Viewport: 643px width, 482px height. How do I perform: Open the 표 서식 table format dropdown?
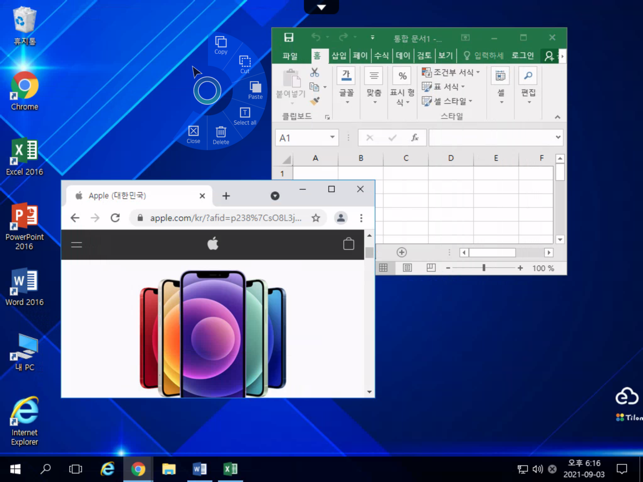click(443, 87)
